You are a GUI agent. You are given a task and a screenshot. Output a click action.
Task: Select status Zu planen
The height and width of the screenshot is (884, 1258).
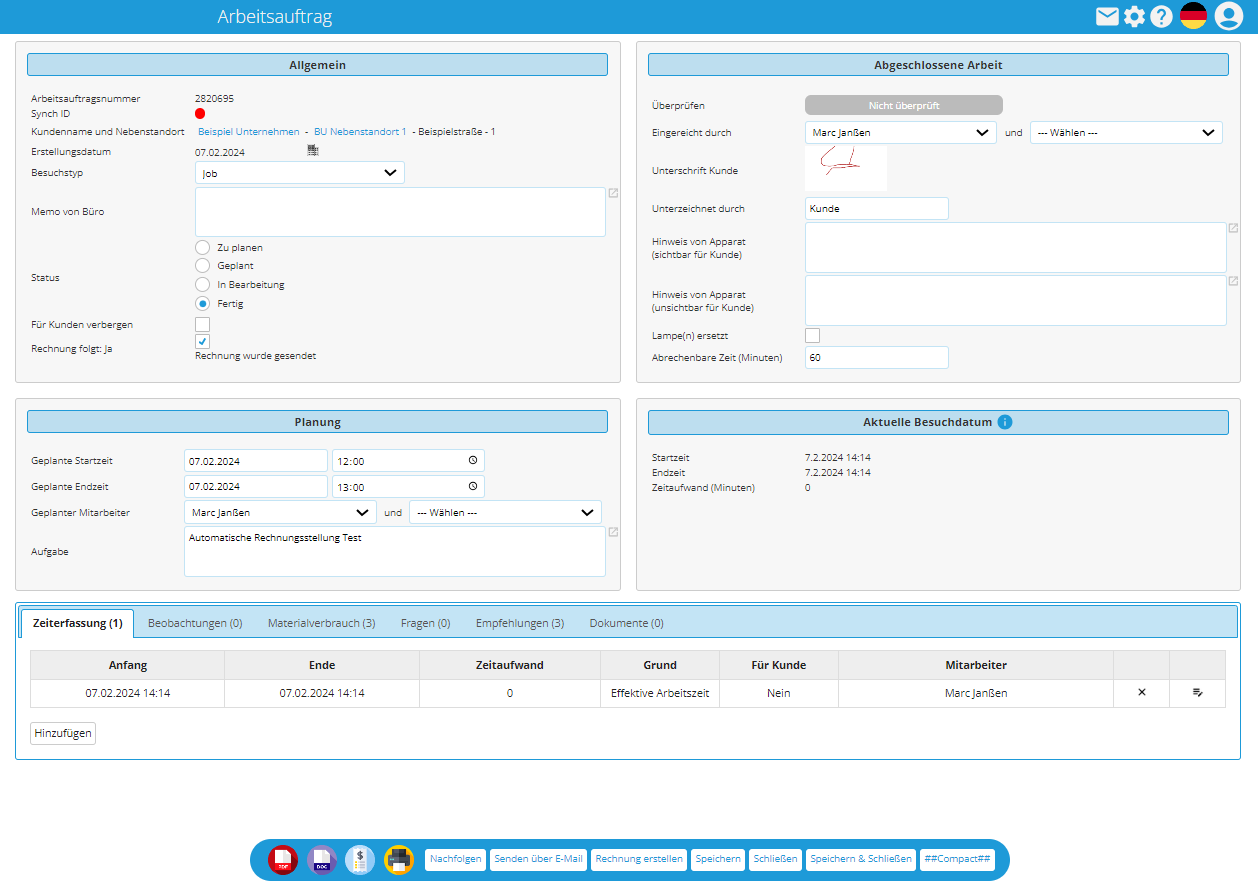coord(203,247)
